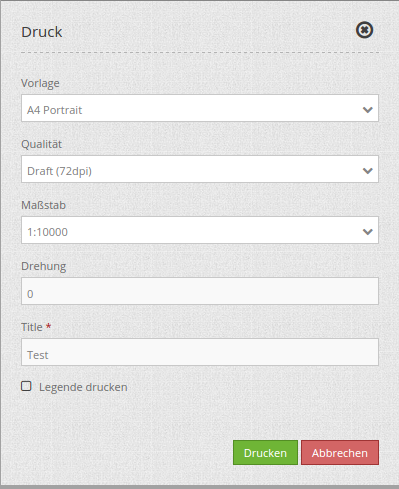Click the chevron arrow in the Qualität field

pos(368,171)
